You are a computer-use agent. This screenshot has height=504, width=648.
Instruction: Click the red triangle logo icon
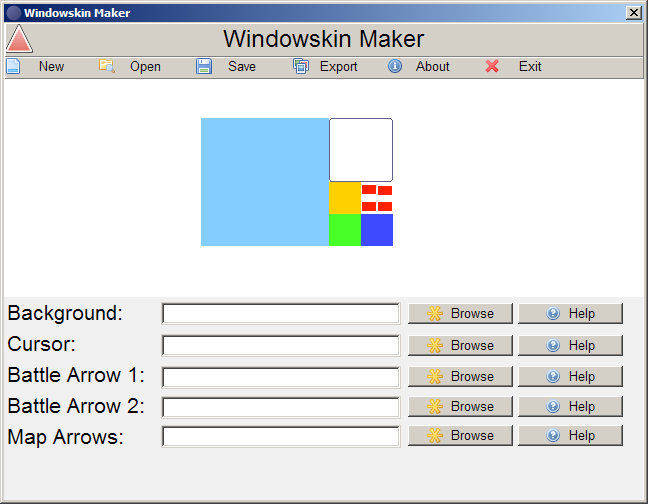pyautogui.click(x=19, y=39)
